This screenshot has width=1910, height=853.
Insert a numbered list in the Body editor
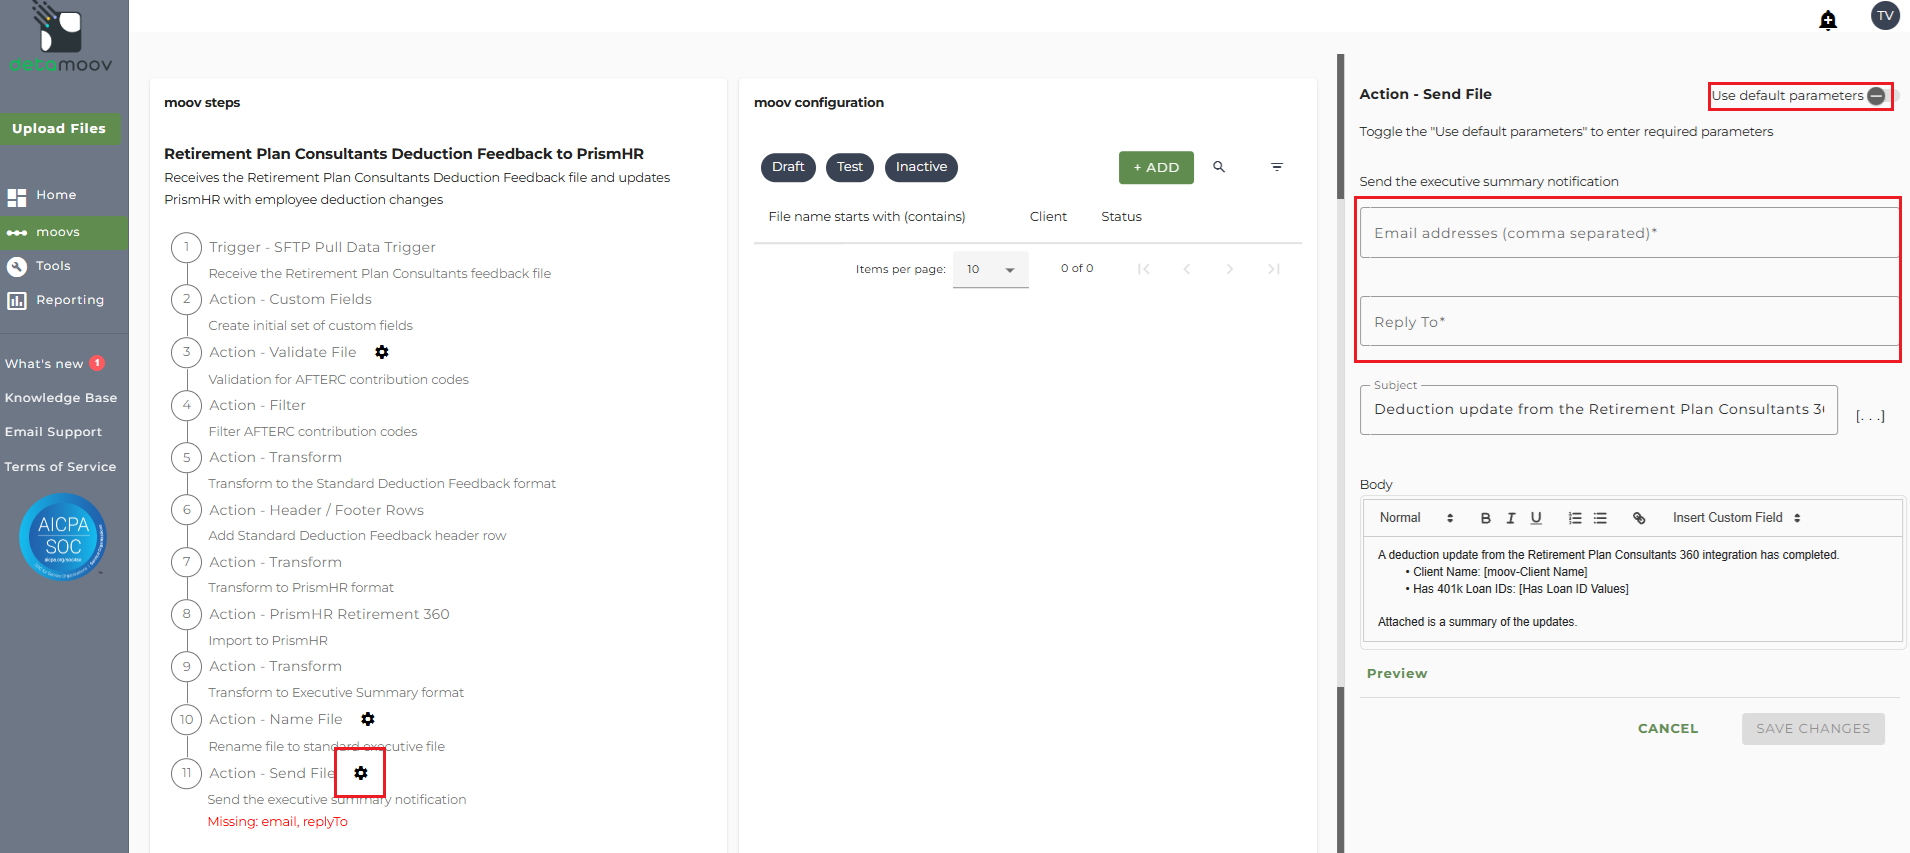1575,518
